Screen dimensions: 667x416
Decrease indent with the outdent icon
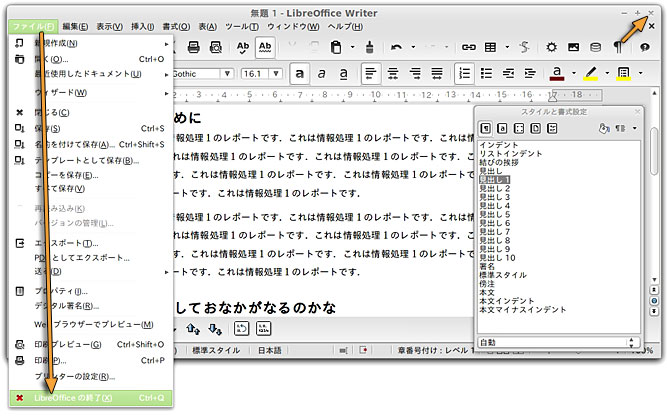508,74
